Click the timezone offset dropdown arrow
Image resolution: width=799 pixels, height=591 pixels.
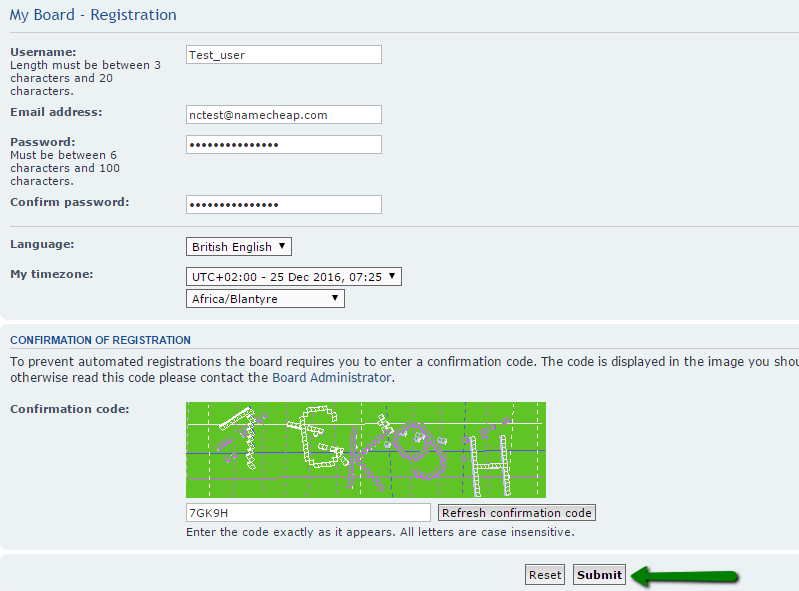tap(392, 276)
